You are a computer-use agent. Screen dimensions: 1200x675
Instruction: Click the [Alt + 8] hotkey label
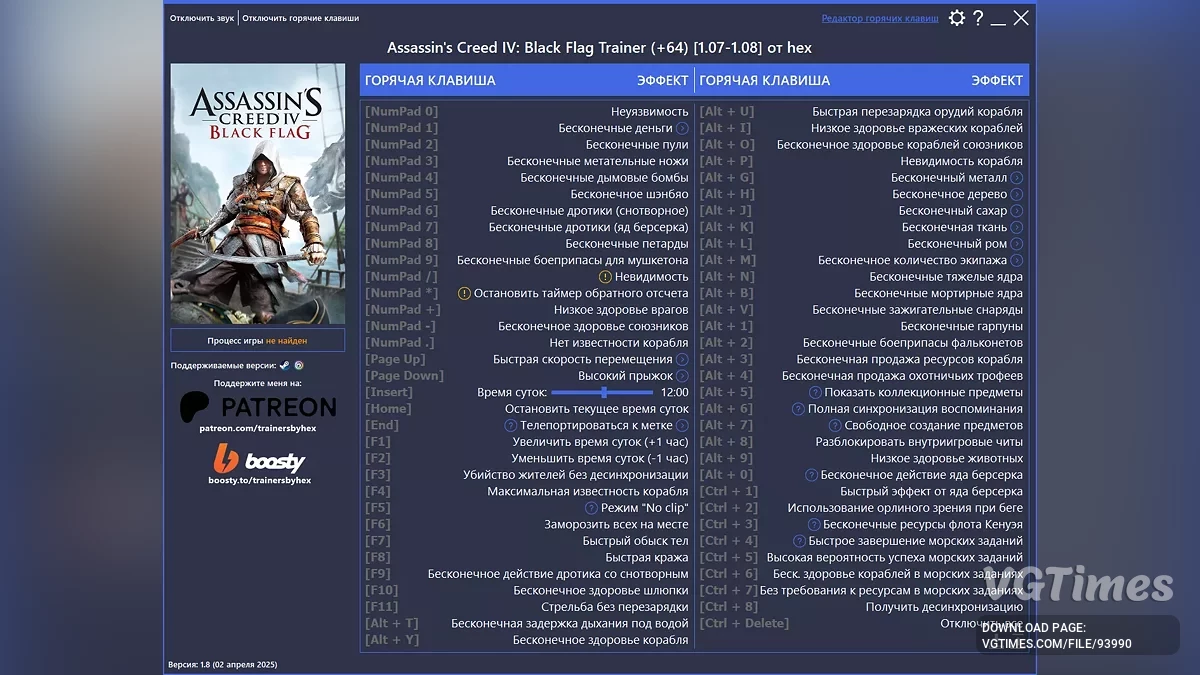click(x=726, y=442)
